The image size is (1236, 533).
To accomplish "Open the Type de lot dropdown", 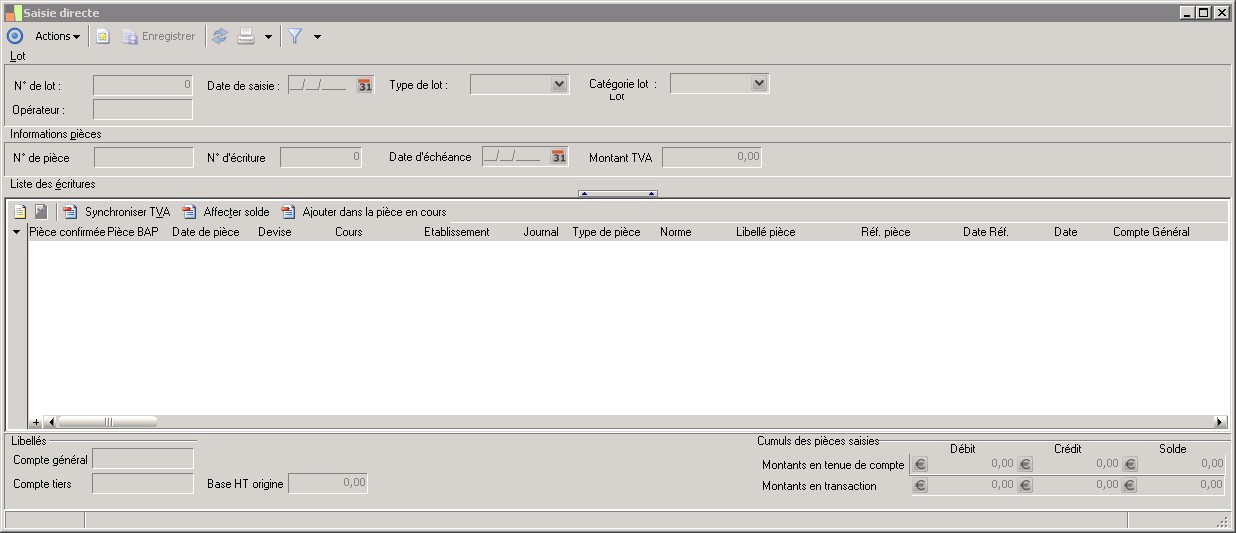I will (560, 84).
